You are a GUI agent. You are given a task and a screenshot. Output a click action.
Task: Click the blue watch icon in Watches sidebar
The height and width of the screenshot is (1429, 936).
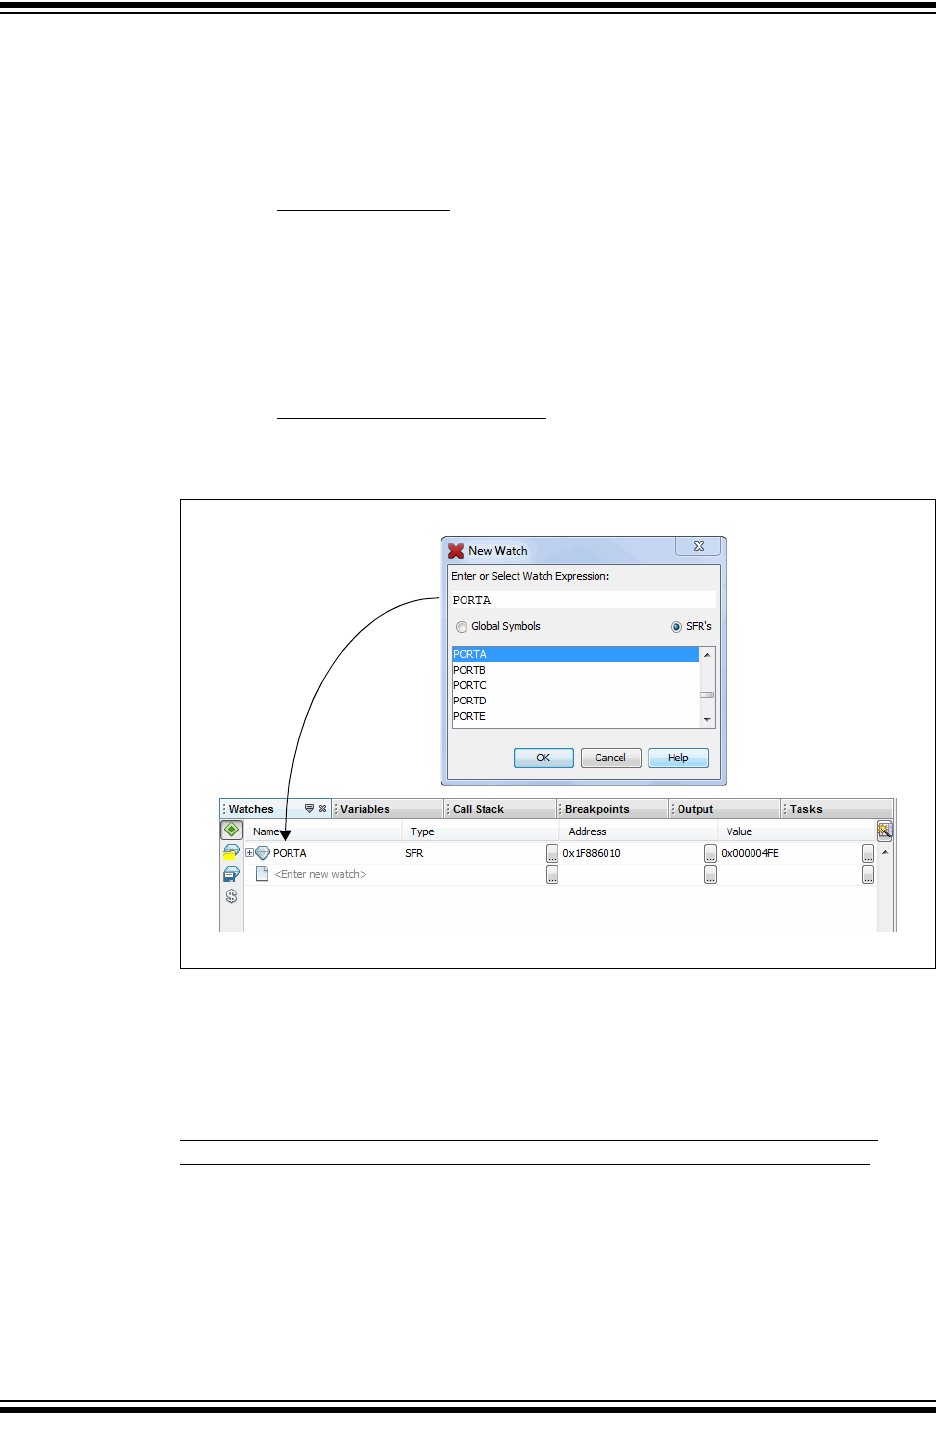pos(231,874)
